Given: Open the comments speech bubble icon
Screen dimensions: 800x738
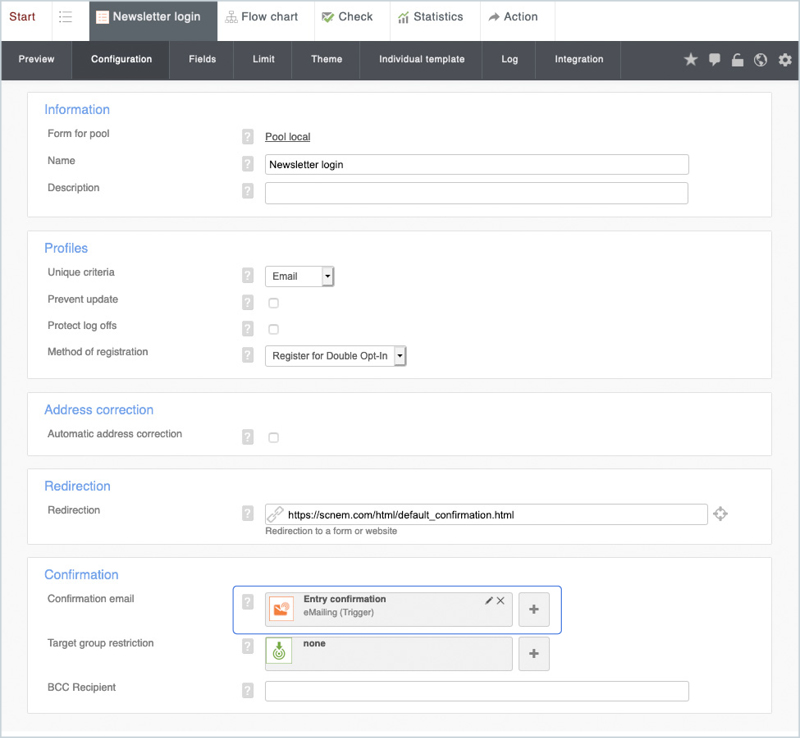Looking at the screenshot, I should pyautogui.click(x=714, y=60).
